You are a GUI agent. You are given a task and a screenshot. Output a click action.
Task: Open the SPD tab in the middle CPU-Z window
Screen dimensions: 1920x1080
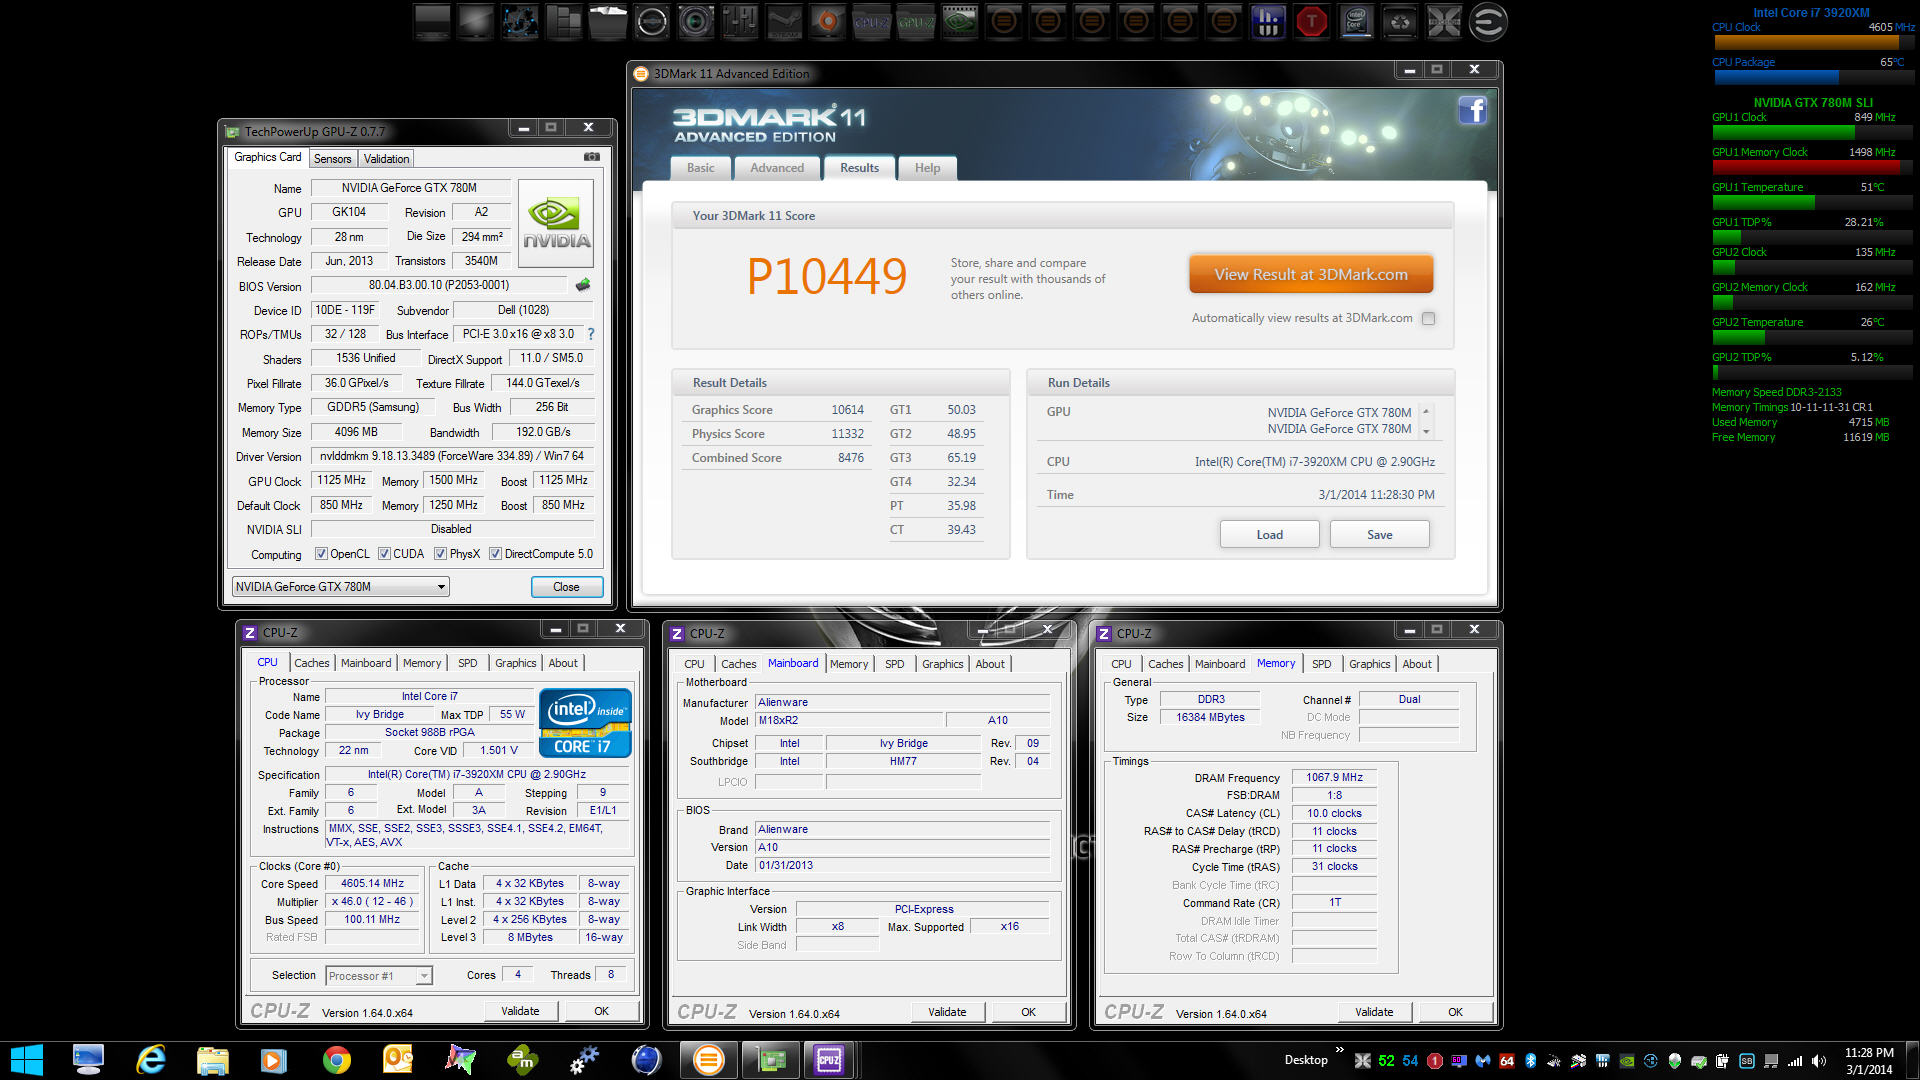click(x=895, y=664)
